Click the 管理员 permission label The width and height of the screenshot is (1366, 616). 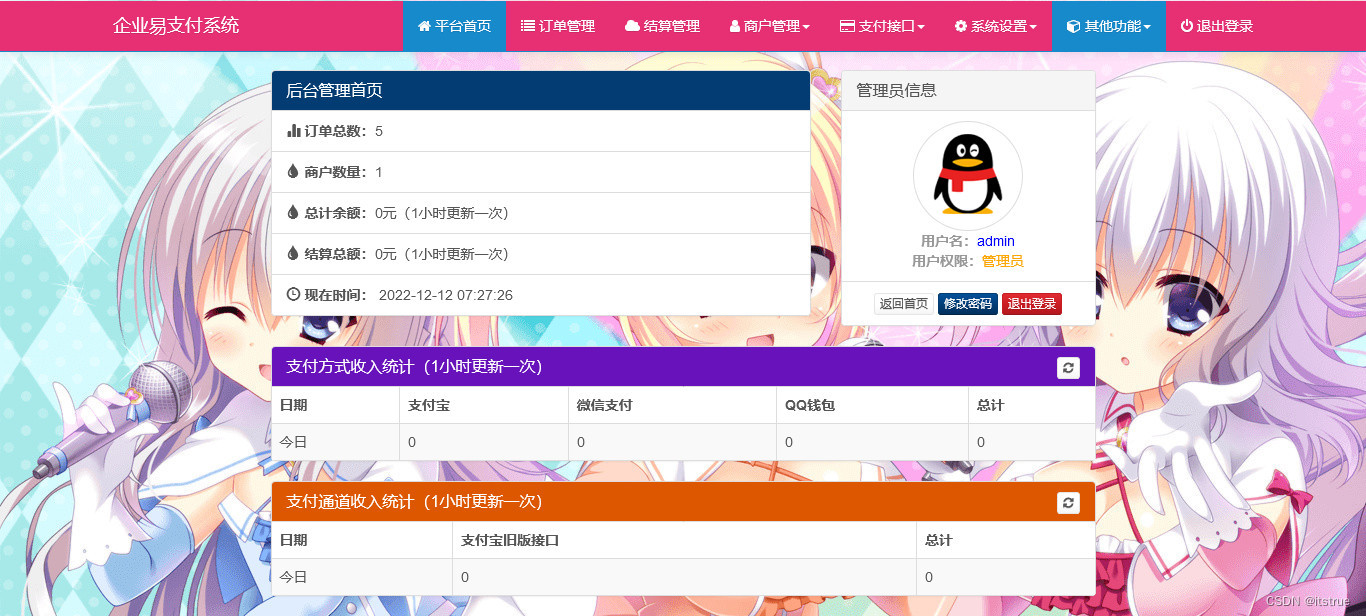(x=1002, y=261)
